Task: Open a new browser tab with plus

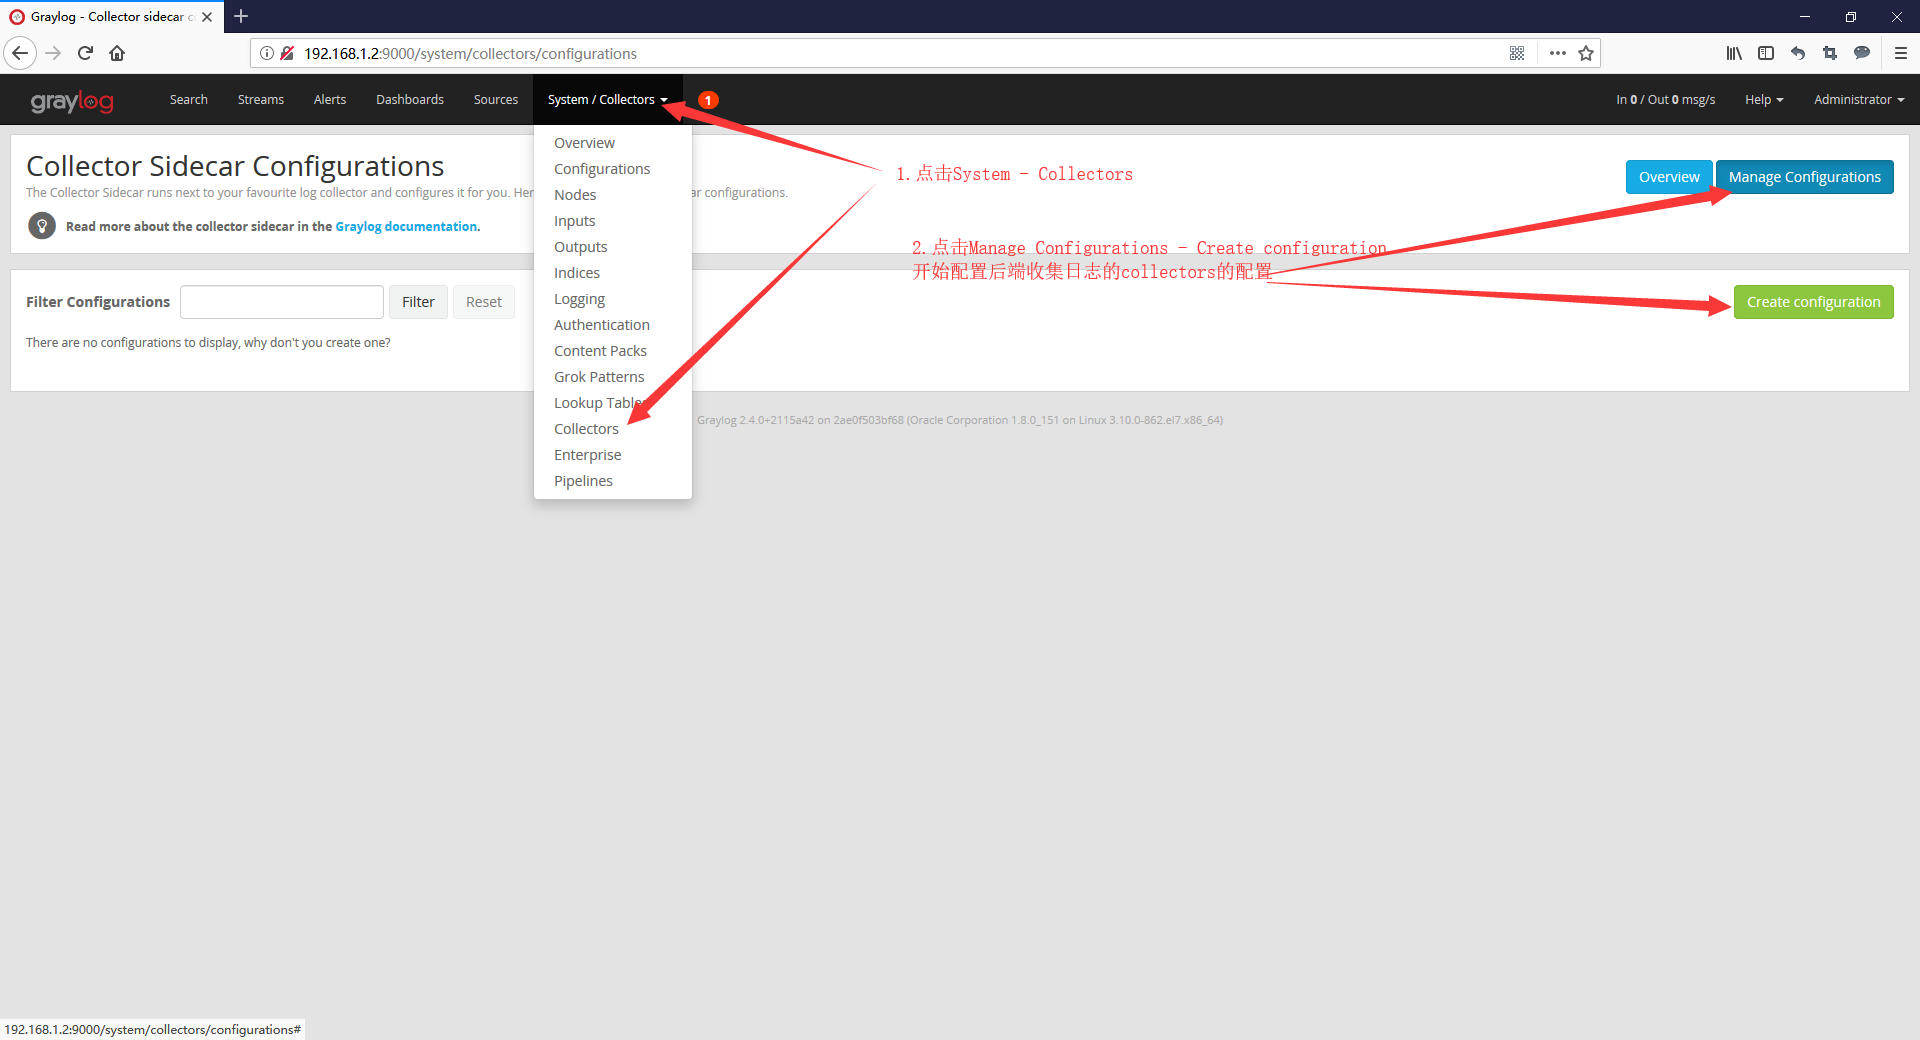Action: (241, 16)
